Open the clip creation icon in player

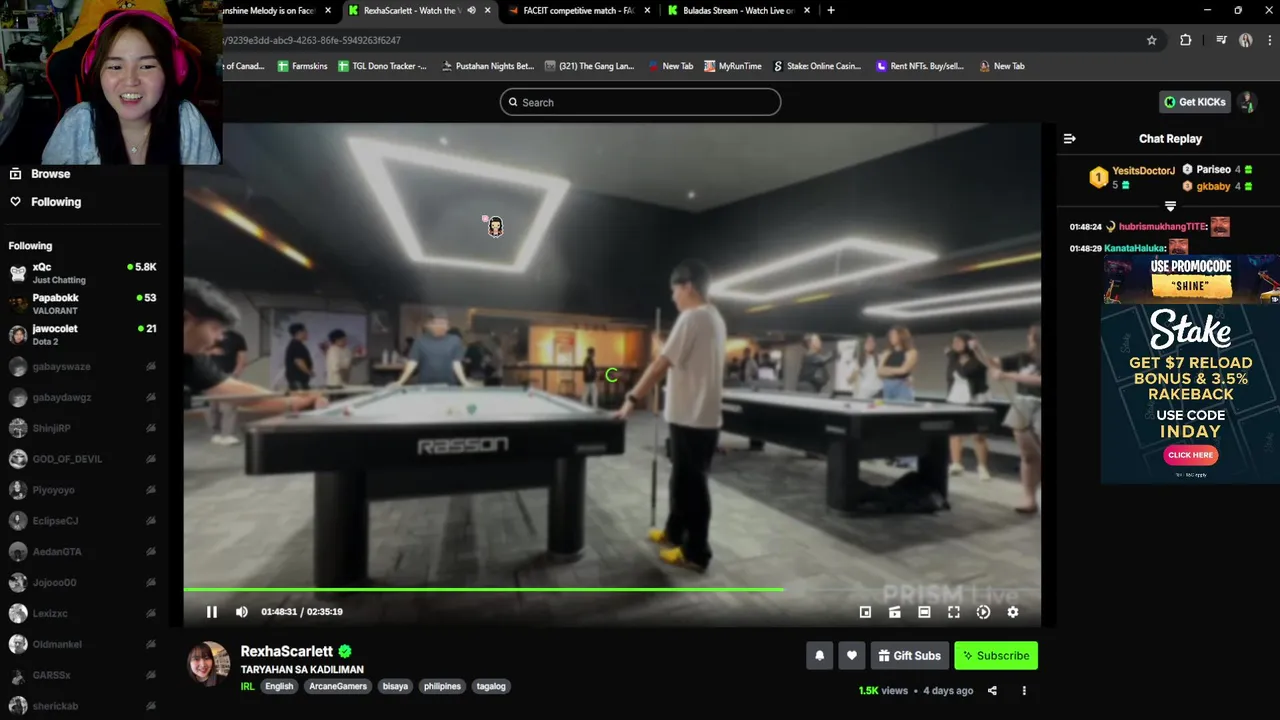coord(895,612)
